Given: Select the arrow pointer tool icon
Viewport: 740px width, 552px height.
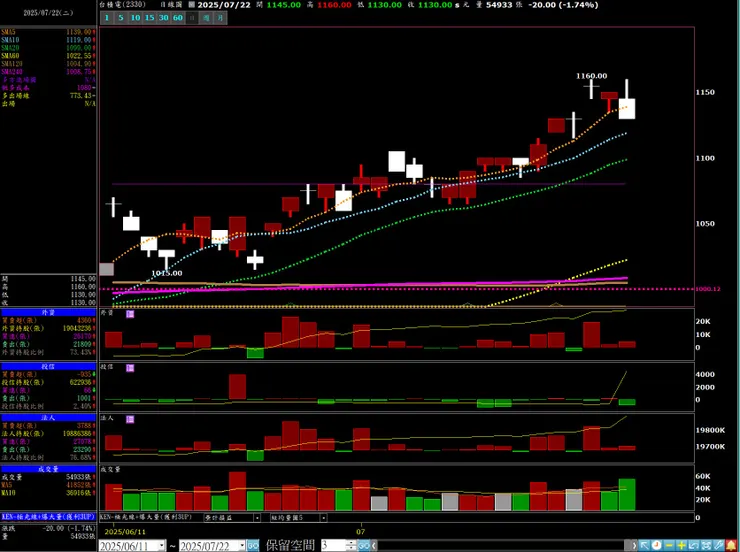Looking at the screenshot, I should 644,545.
